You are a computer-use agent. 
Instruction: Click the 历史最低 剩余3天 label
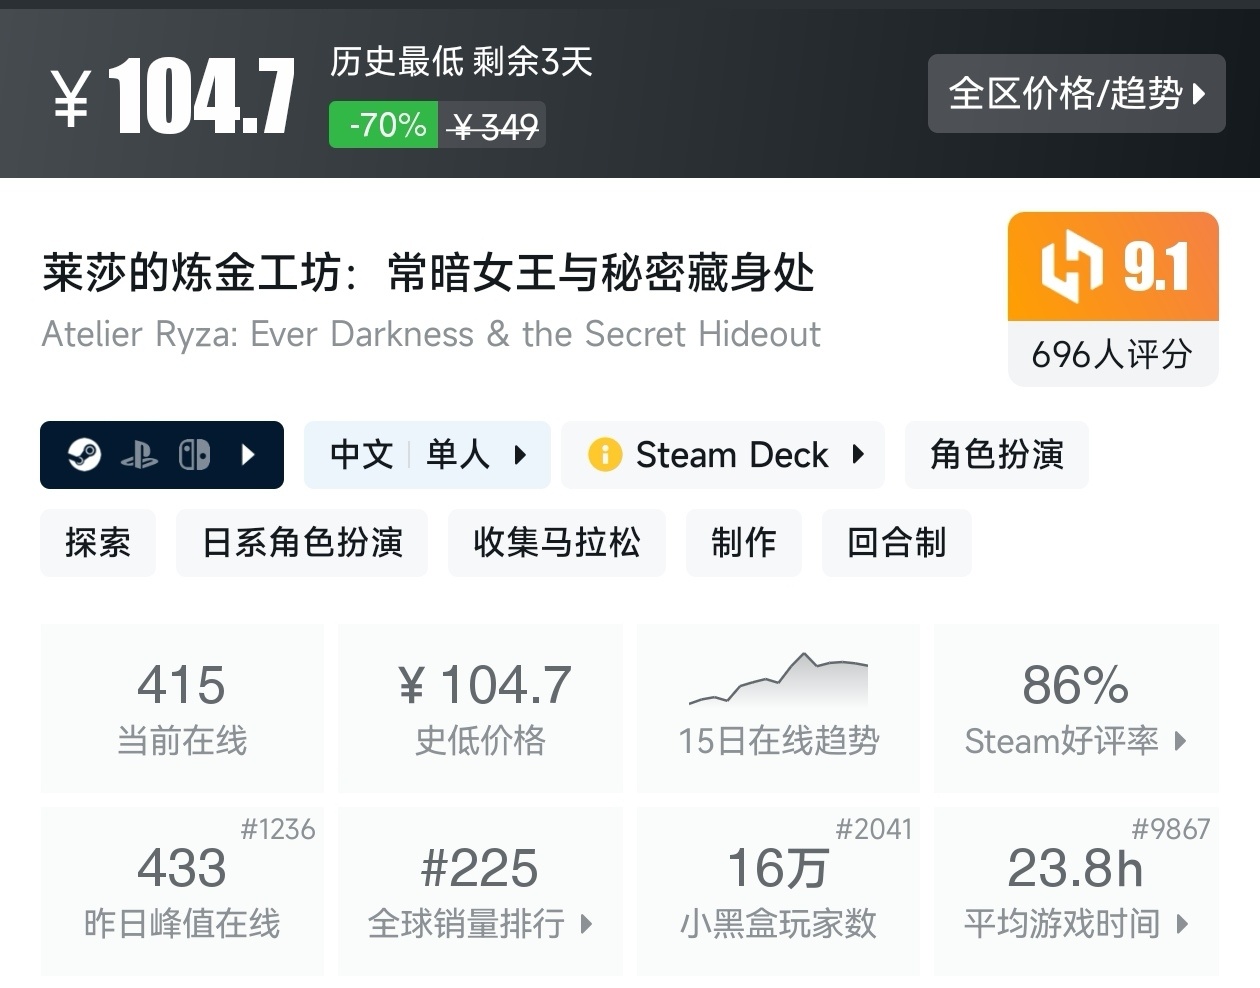point(462,62)
